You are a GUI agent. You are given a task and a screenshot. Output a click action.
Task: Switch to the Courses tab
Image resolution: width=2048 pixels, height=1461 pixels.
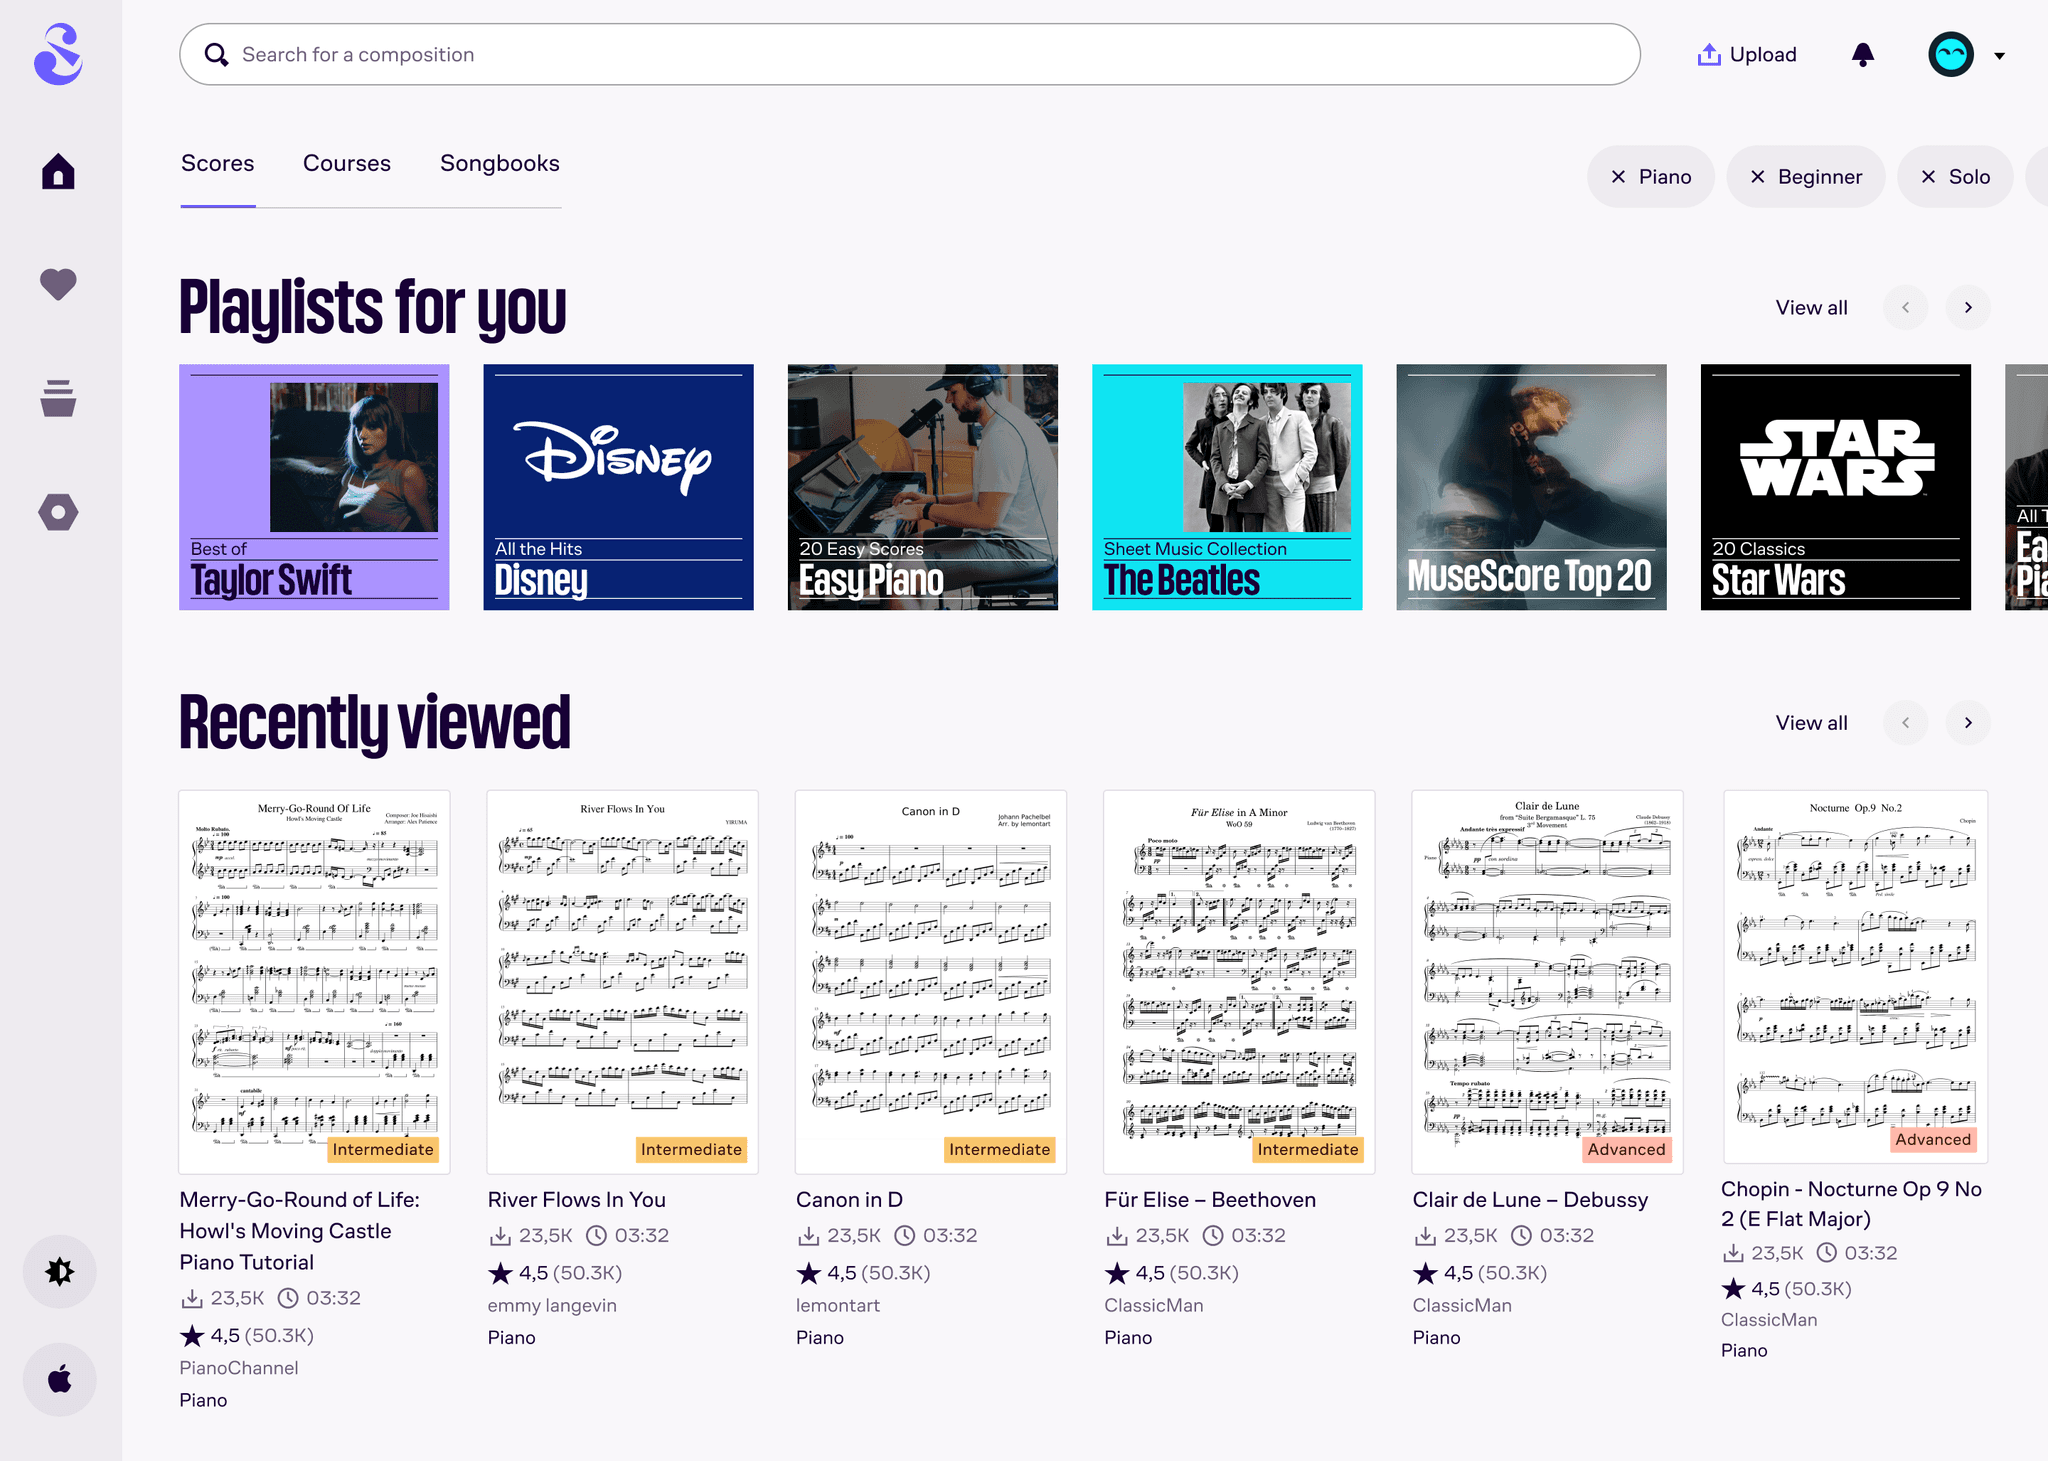point(347,163)
